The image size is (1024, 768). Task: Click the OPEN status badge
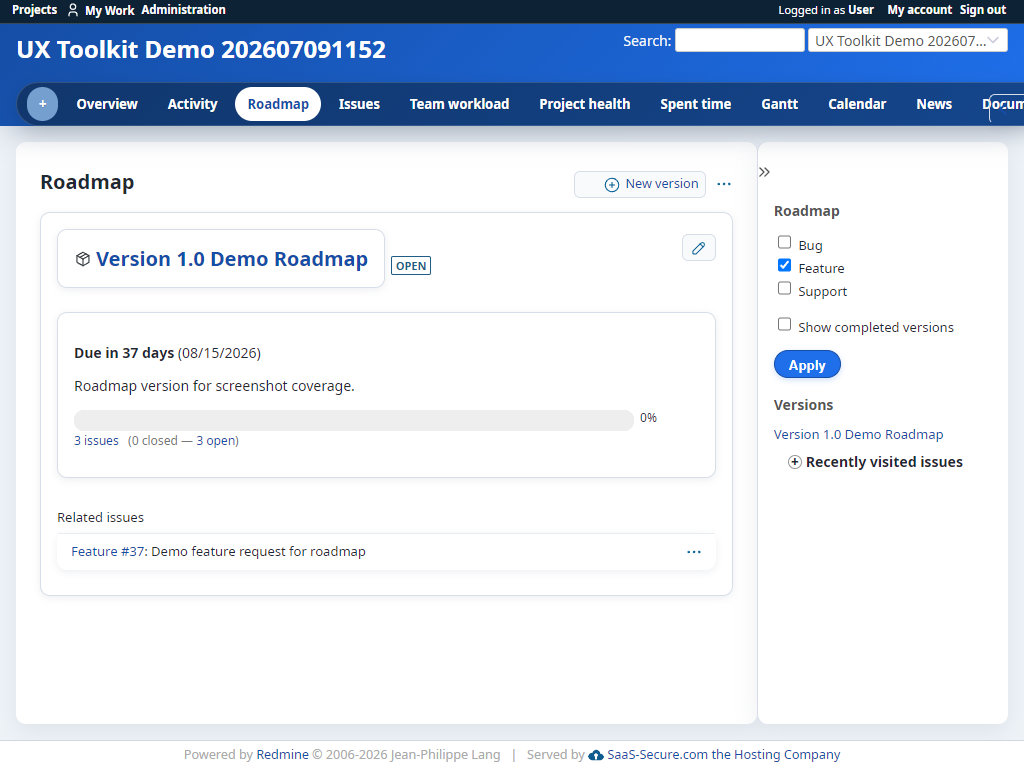pos(411,266)
